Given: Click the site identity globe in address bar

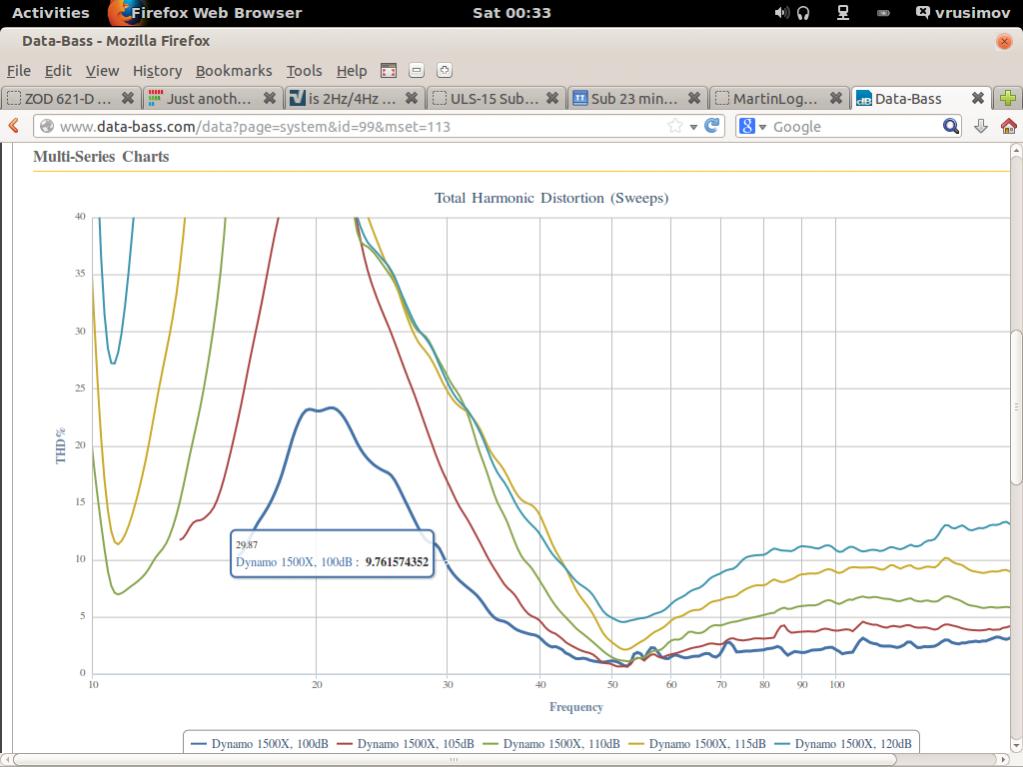Looking at the screenshot, I should [x=47, y=126].
